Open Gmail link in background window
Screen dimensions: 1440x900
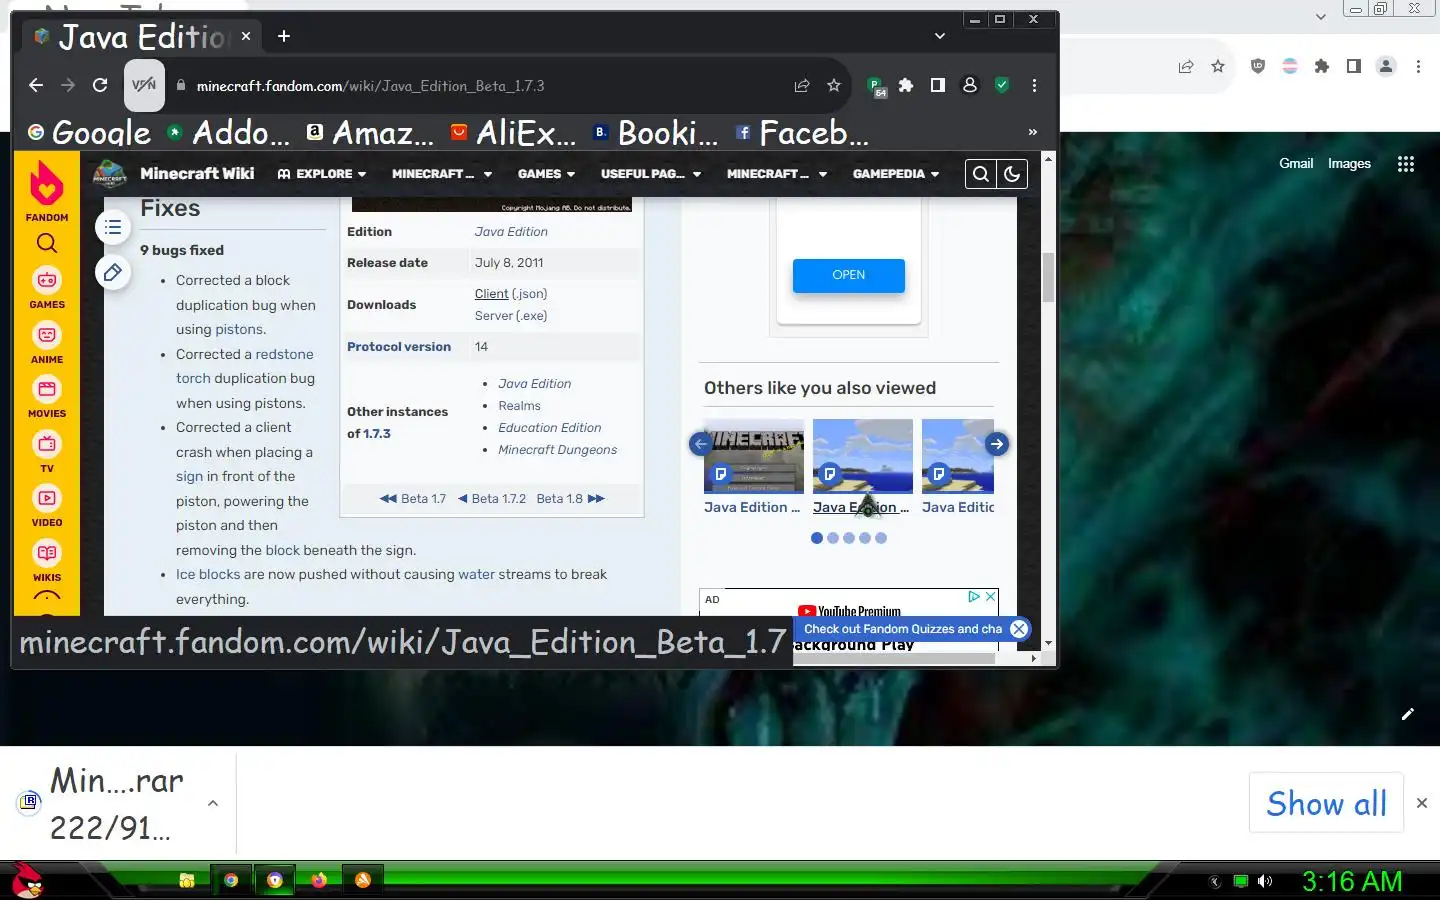coord(1296,164)
